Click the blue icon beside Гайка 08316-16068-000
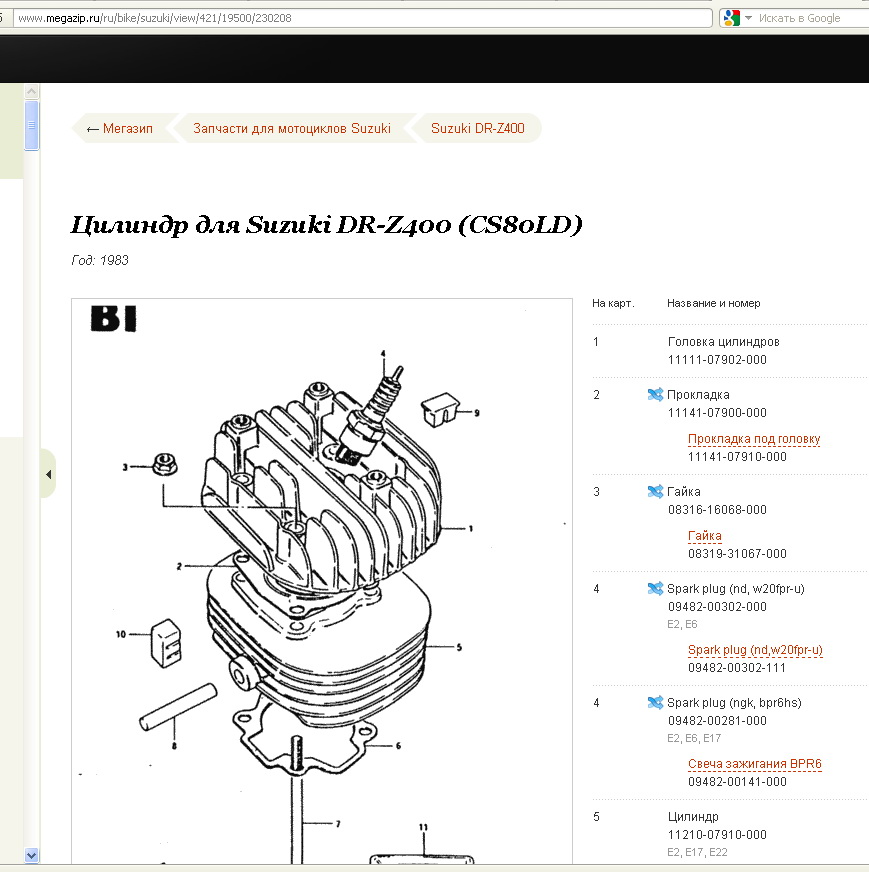Image resolution: width=869 pixels, height=872 pixels. pos(656,492)
